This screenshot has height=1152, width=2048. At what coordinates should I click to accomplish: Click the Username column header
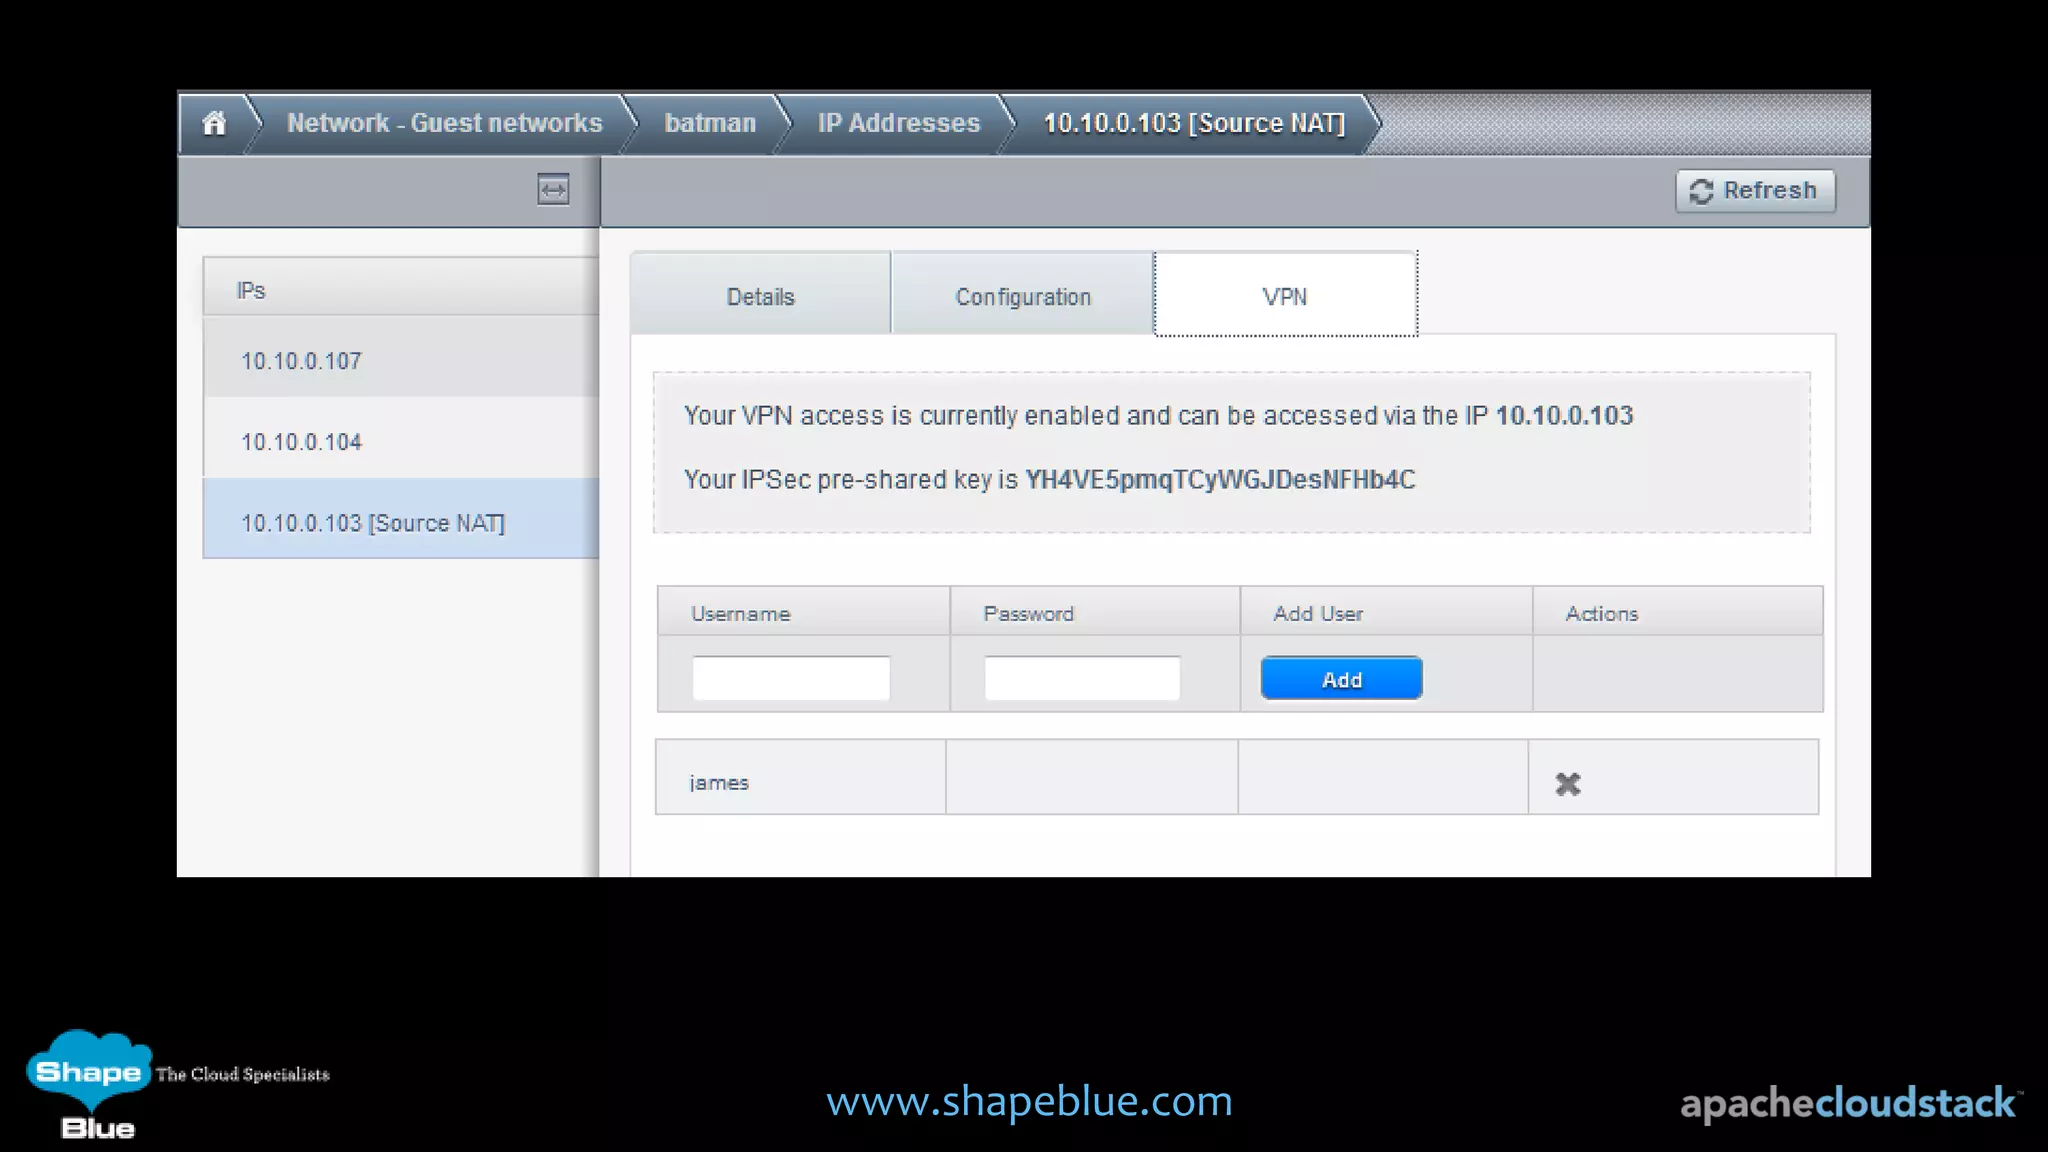point(803,612)
